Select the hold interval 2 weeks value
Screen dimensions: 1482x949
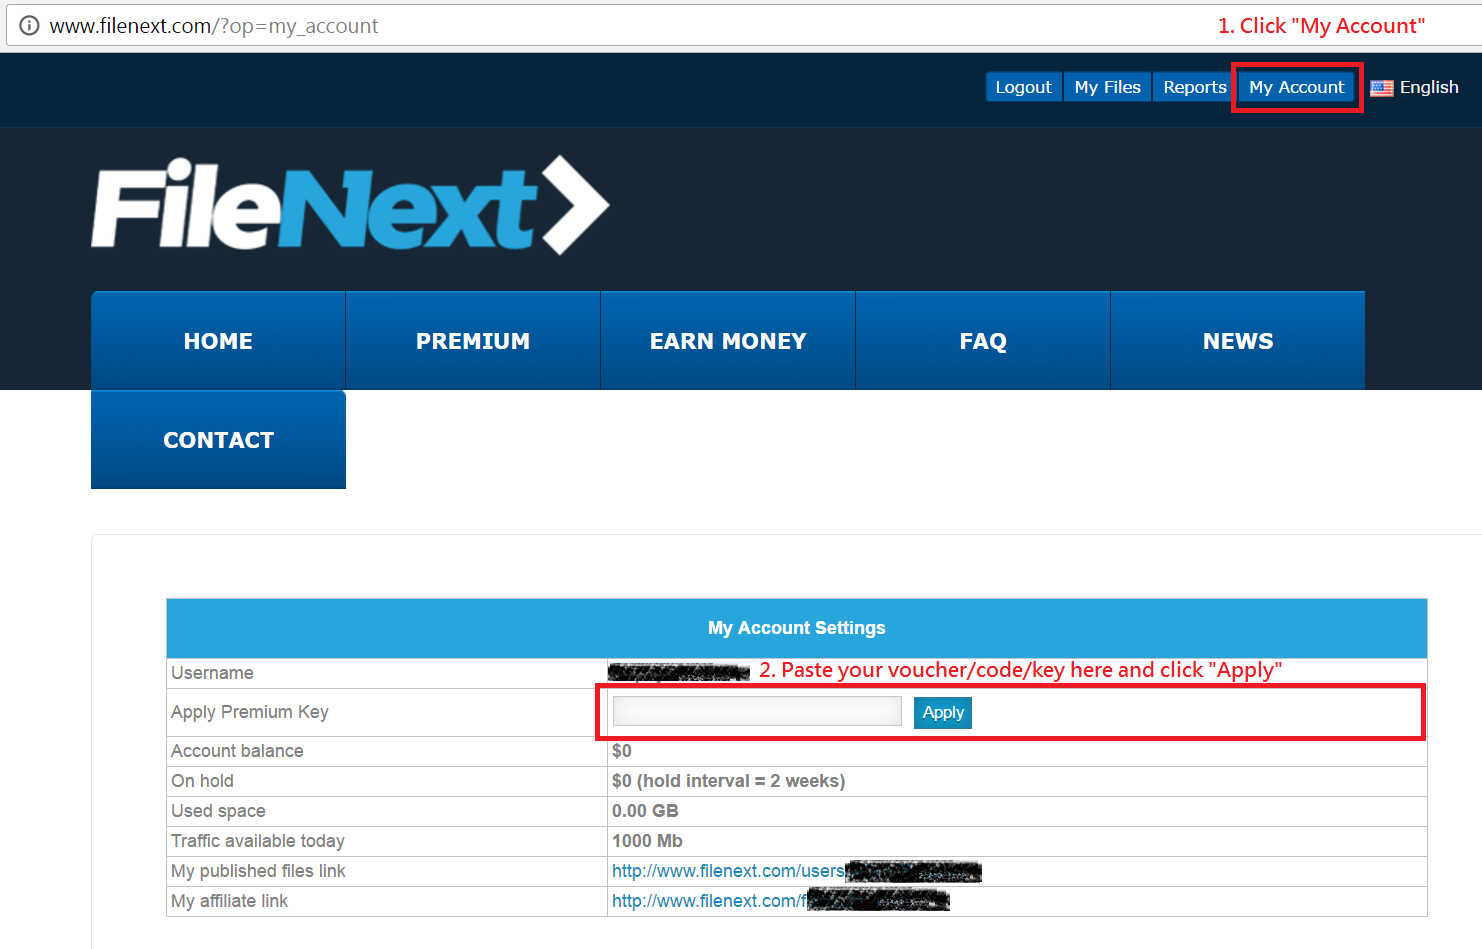coord(729,781)
